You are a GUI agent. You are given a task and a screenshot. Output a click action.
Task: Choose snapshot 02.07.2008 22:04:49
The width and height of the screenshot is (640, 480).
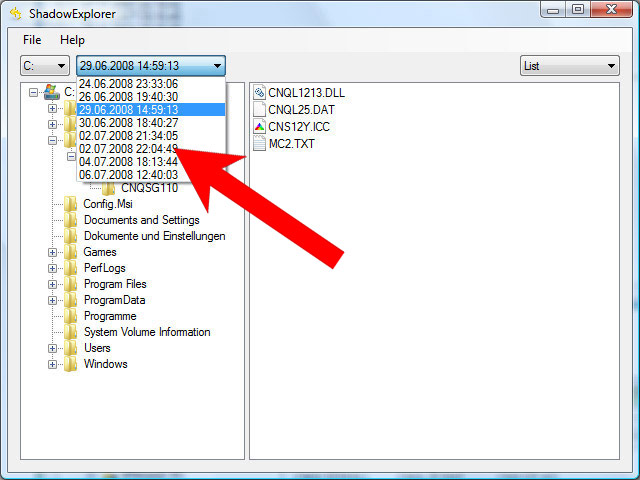click(128, 148)
